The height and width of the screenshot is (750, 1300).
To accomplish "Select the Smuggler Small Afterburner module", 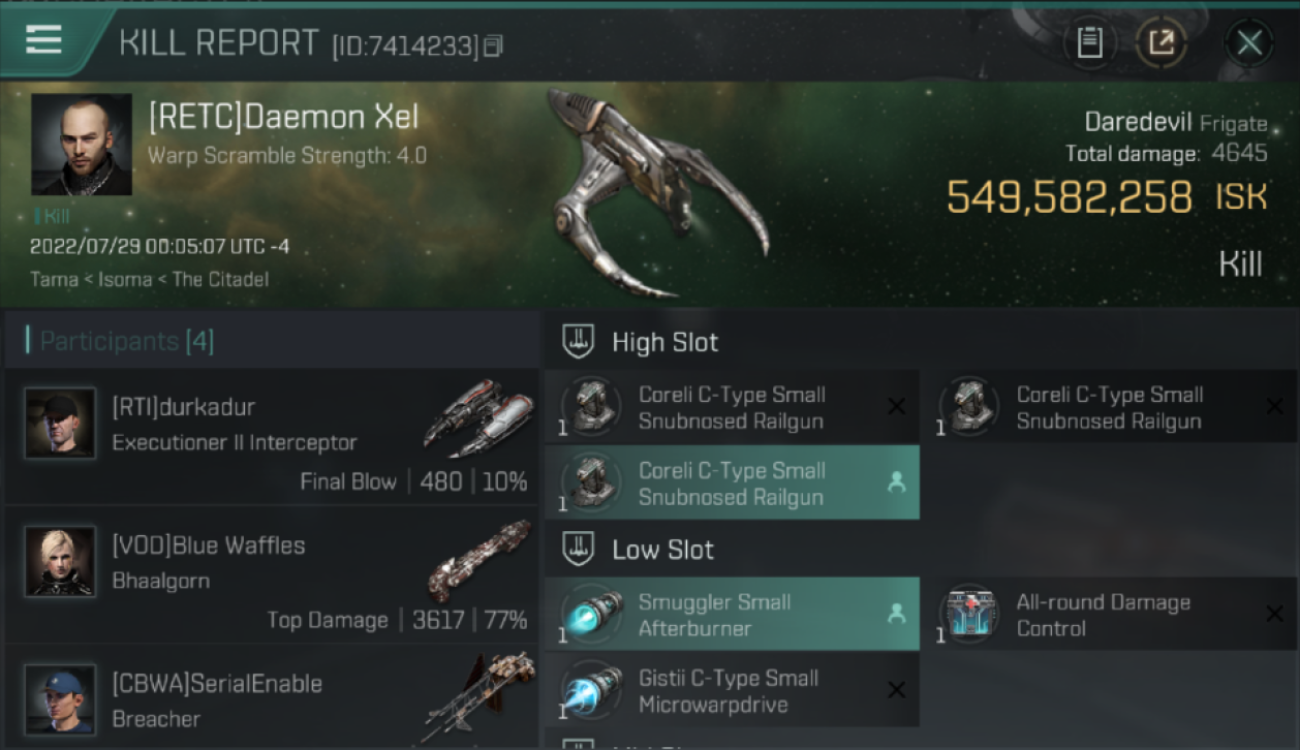I will 731,615.
